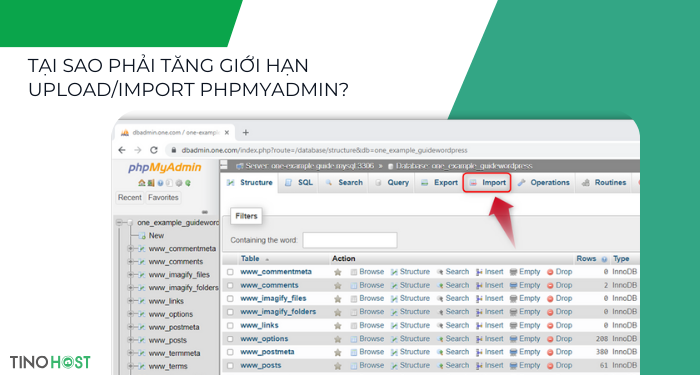Star www_imagify_files table as favorite
Screen dimensions: 700x375
coord(338,299)
